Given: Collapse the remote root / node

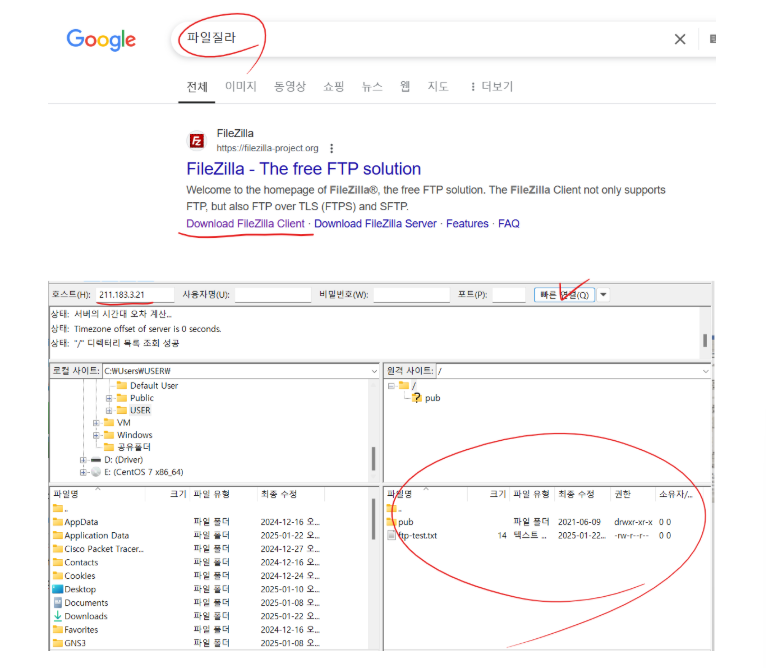Looking at the screenshot, I should tap(391, 386).
